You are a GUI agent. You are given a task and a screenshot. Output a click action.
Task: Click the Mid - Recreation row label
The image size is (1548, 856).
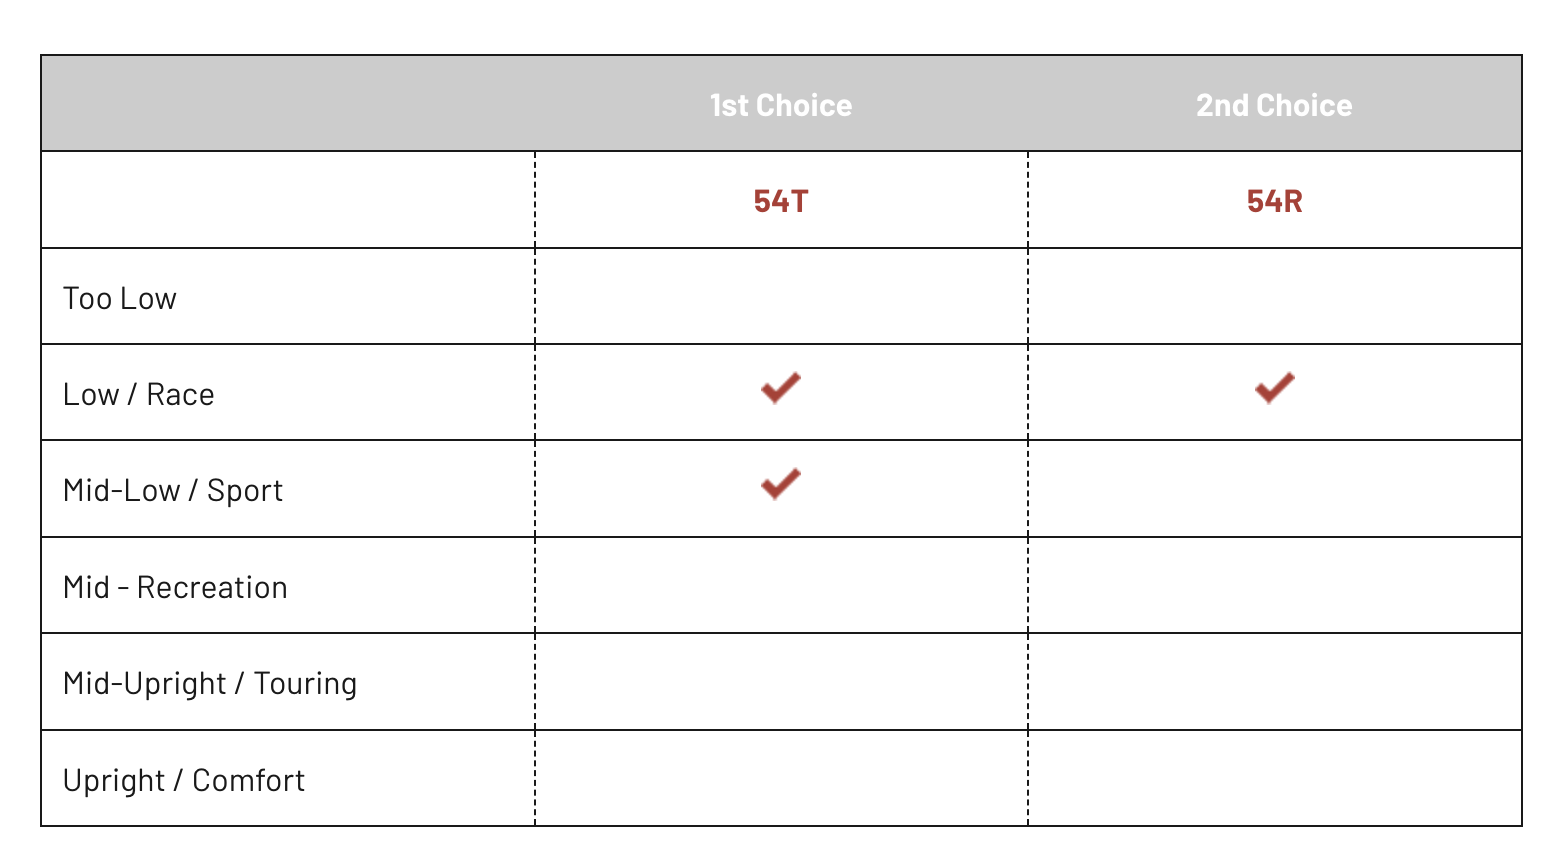(175, 587)
